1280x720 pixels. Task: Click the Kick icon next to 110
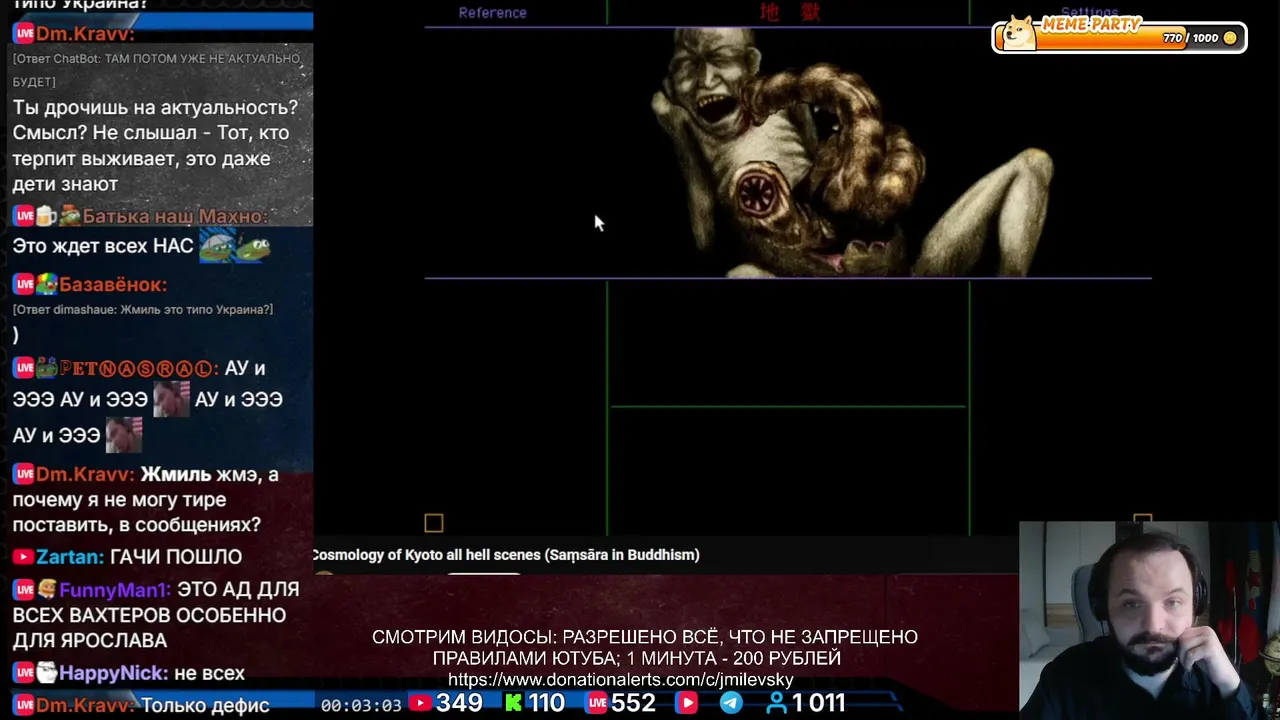pyautogui.click(x=513, y=704)
